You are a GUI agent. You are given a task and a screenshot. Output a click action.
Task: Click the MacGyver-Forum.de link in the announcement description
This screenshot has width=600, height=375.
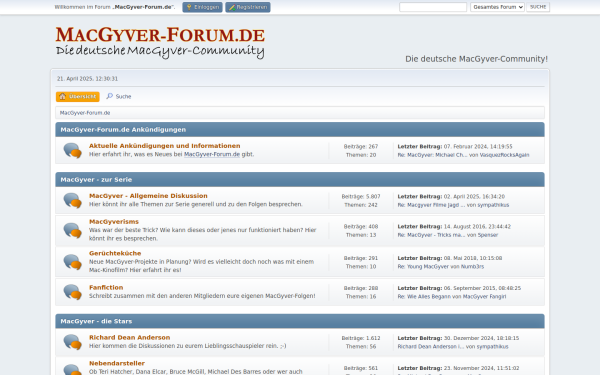point(212,154)
